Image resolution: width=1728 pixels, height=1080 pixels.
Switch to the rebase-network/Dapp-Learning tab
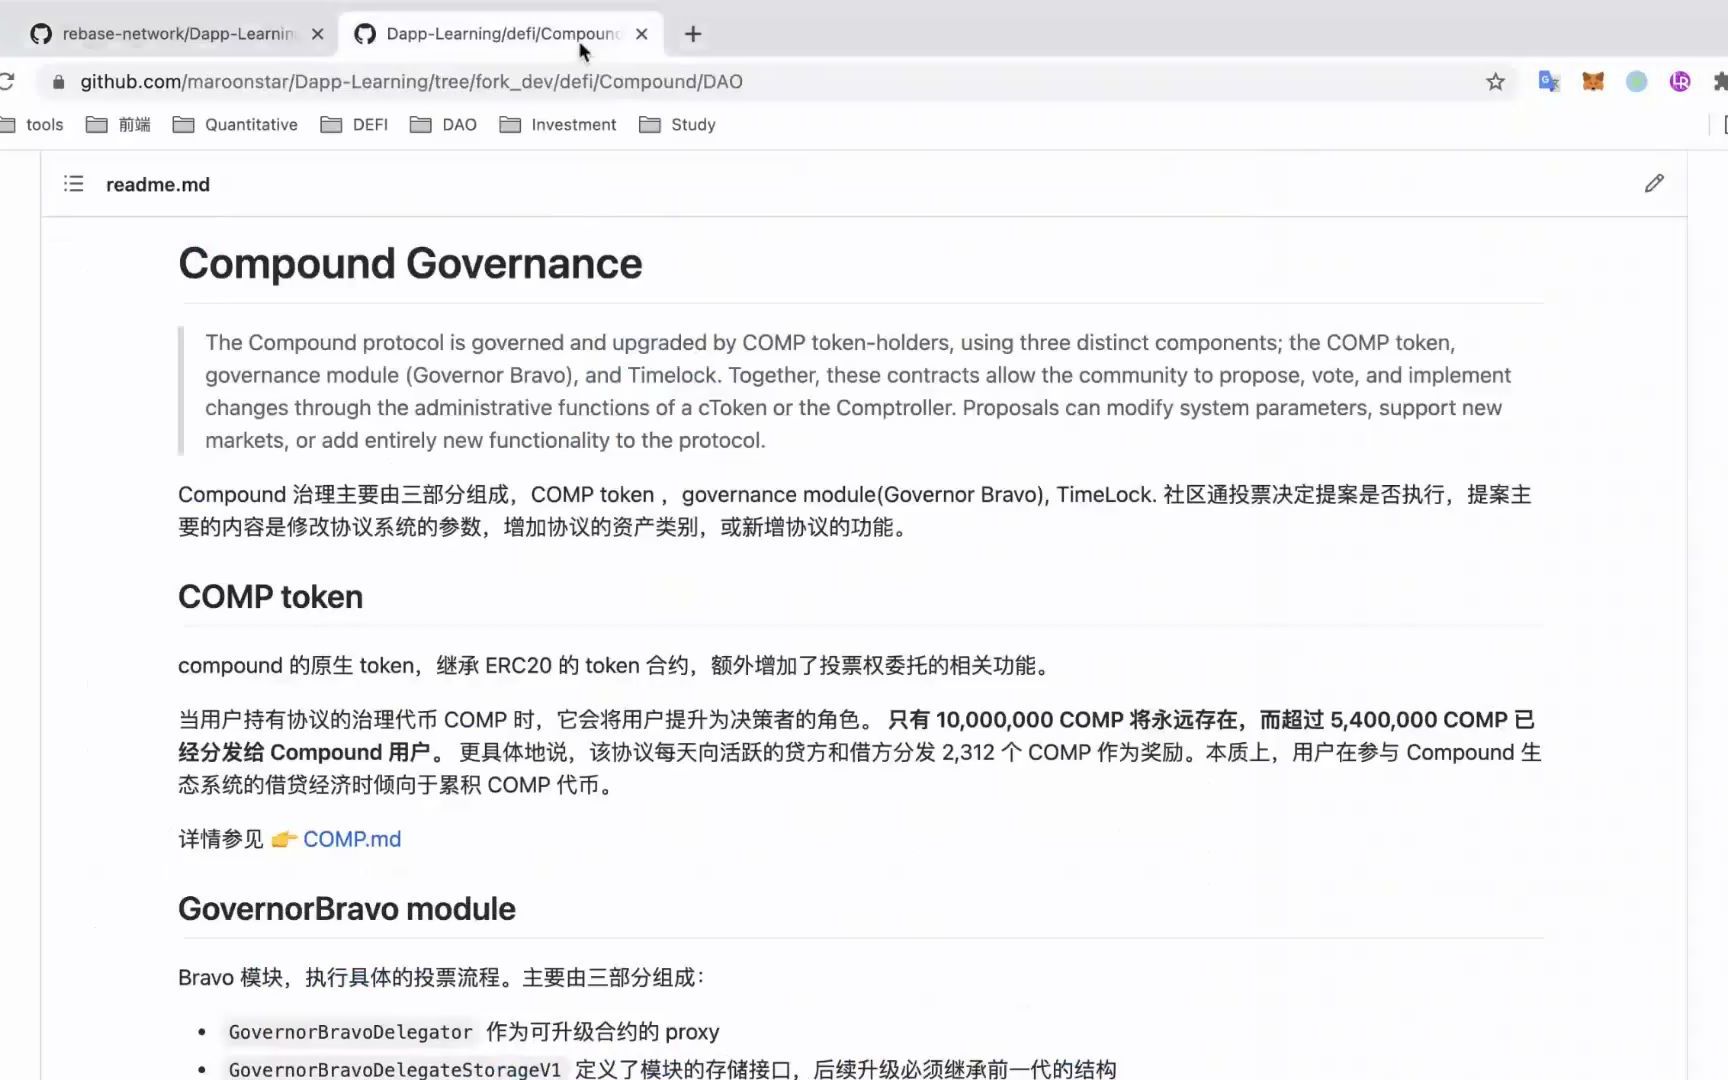click(x=177, y=34)
